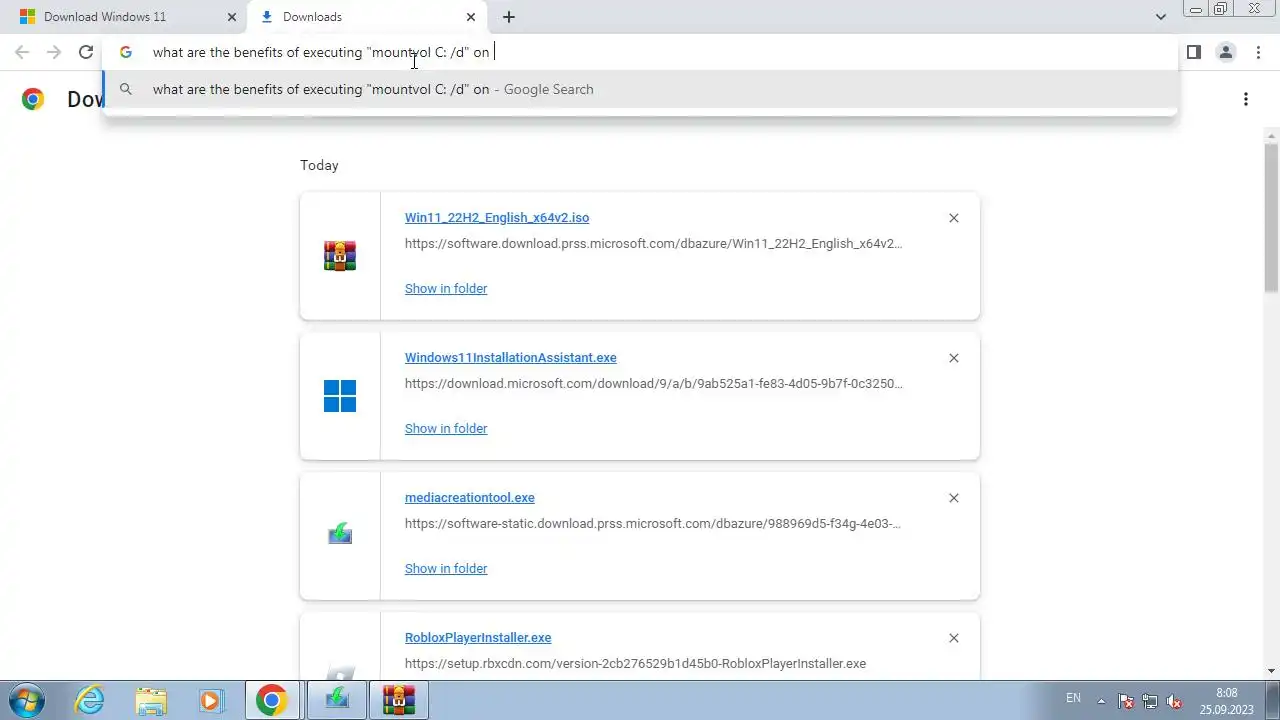This screenshot has height=720, width=1280.
Task: Click the RobloxPlayerInstaller source URL text
Action: [635, 663]
